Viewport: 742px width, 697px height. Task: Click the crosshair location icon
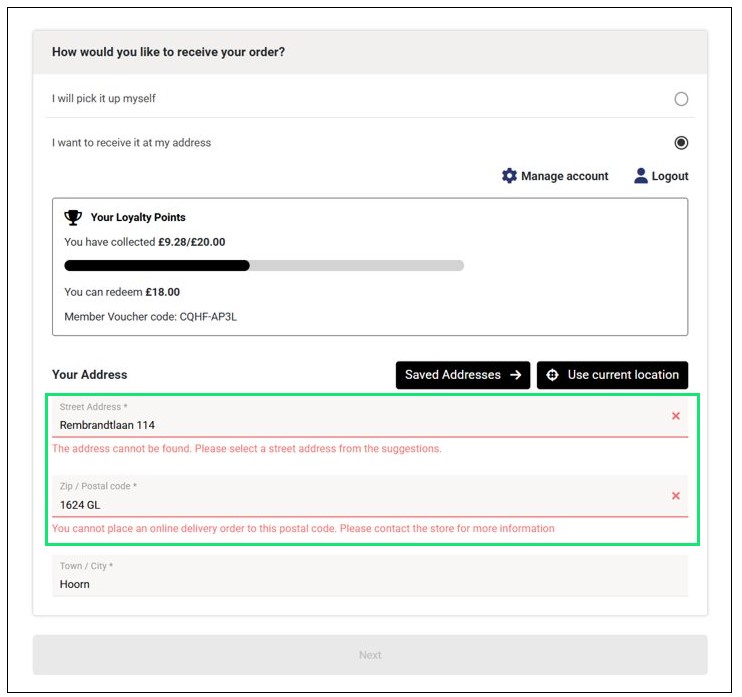pos(553,375)
